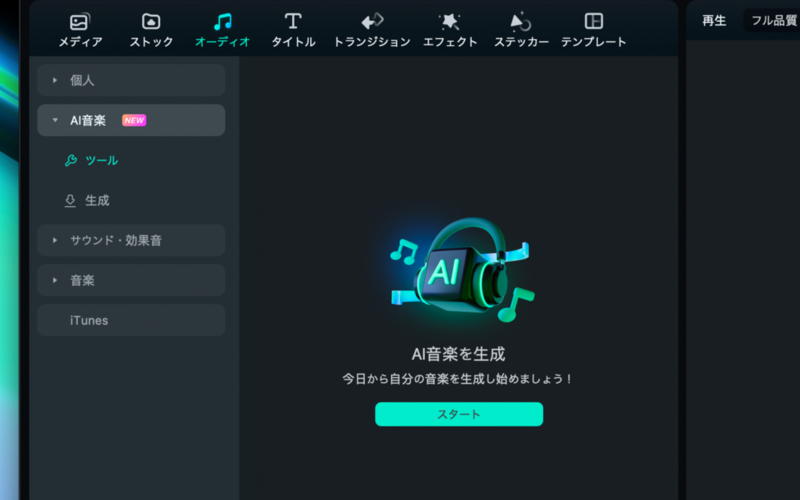The height and width of the screenshot is (500, 800).
Task: Switch to the ストック tab label
Action: point(151,42)
